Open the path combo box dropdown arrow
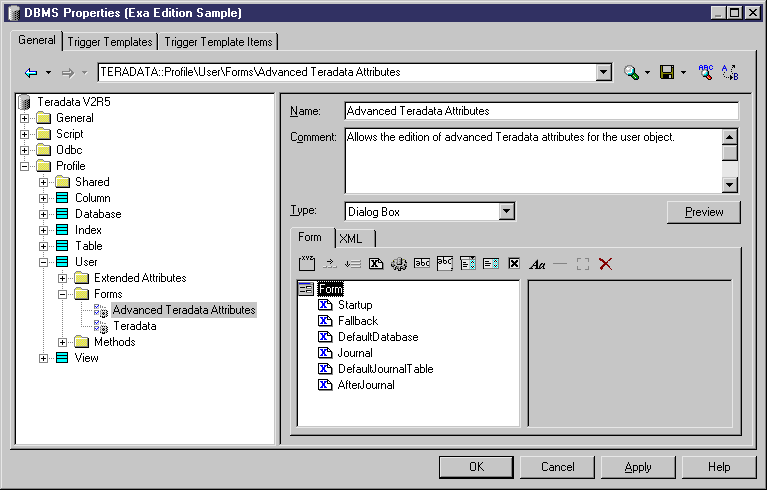Image resolution: width=767 pixels, height=490 pixels. point(604,72)
